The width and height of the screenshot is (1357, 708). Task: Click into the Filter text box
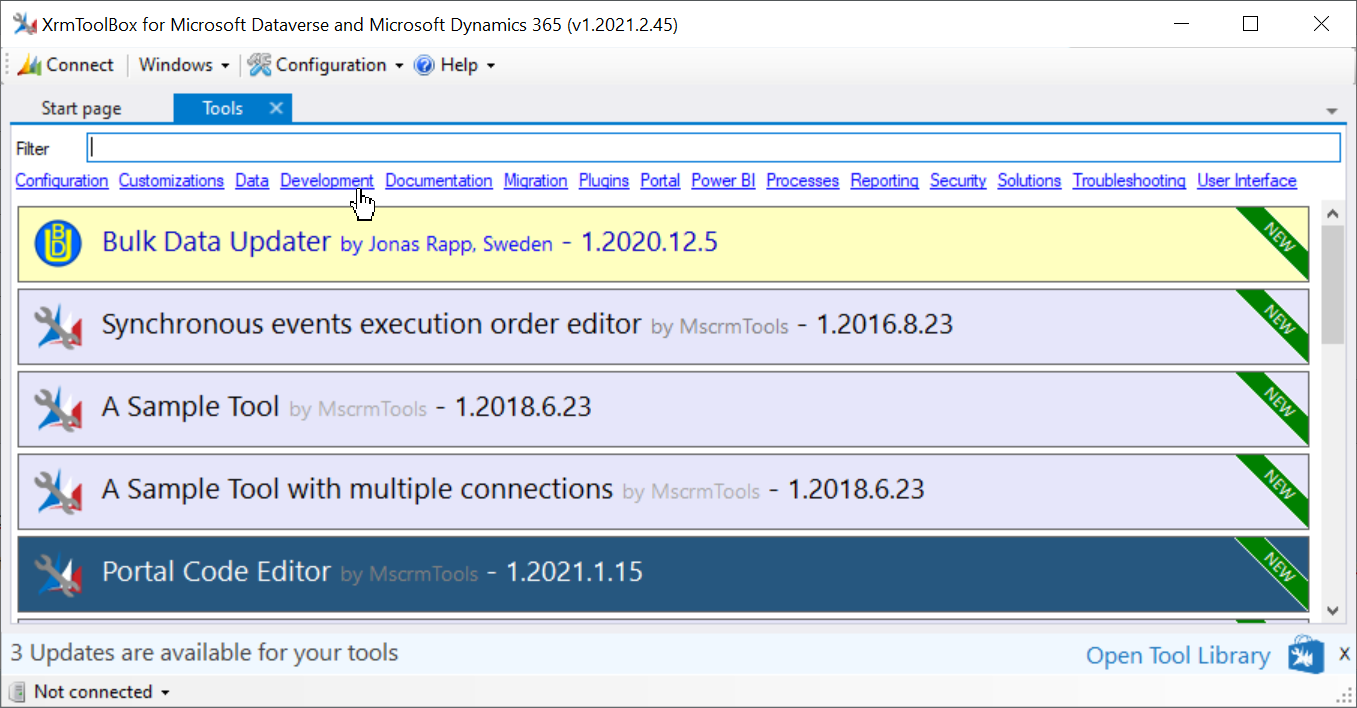[x=713, y=147]
